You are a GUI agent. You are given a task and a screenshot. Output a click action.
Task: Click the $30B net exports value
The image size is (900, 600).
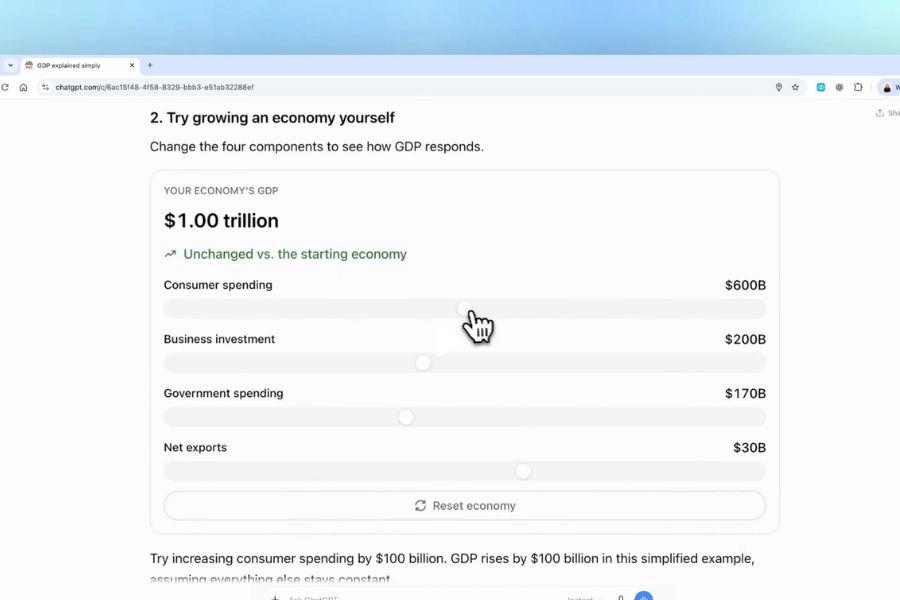point(749,447)
